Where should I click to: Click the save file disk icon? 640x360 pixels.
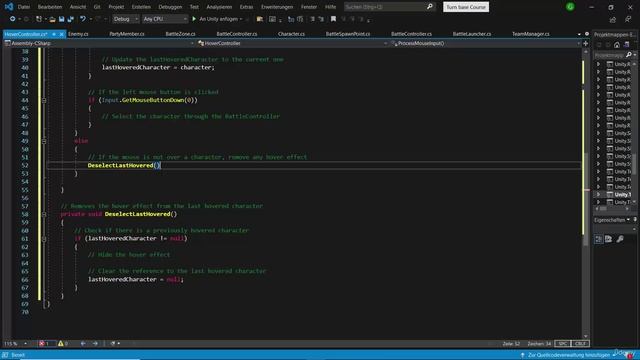click(61, 19)
